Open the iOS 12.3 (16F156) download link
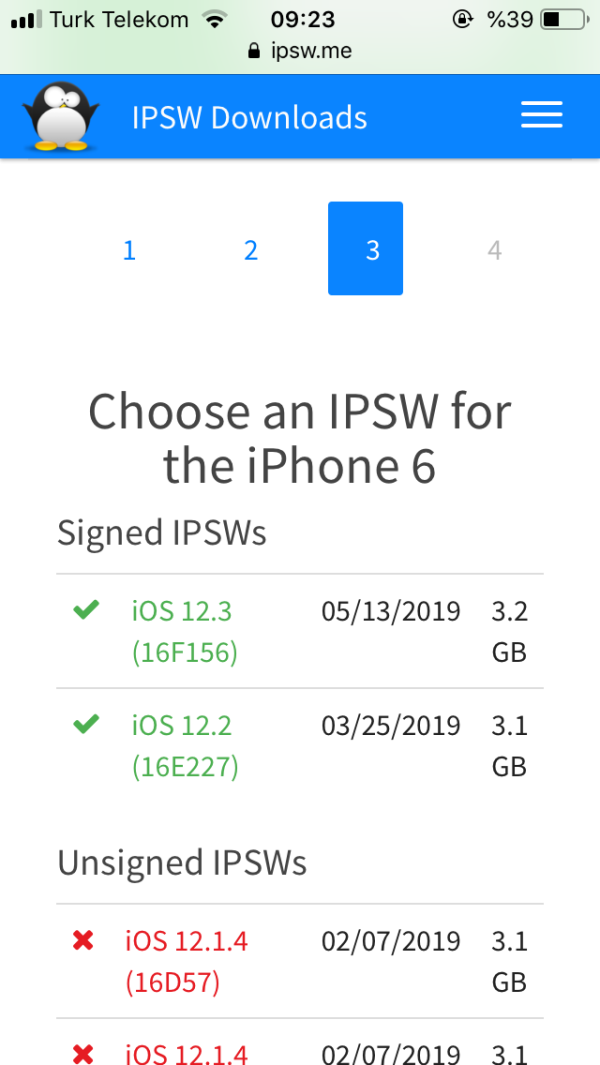The height and width of the screenshot is (1065, 600). tap(184, 631)
